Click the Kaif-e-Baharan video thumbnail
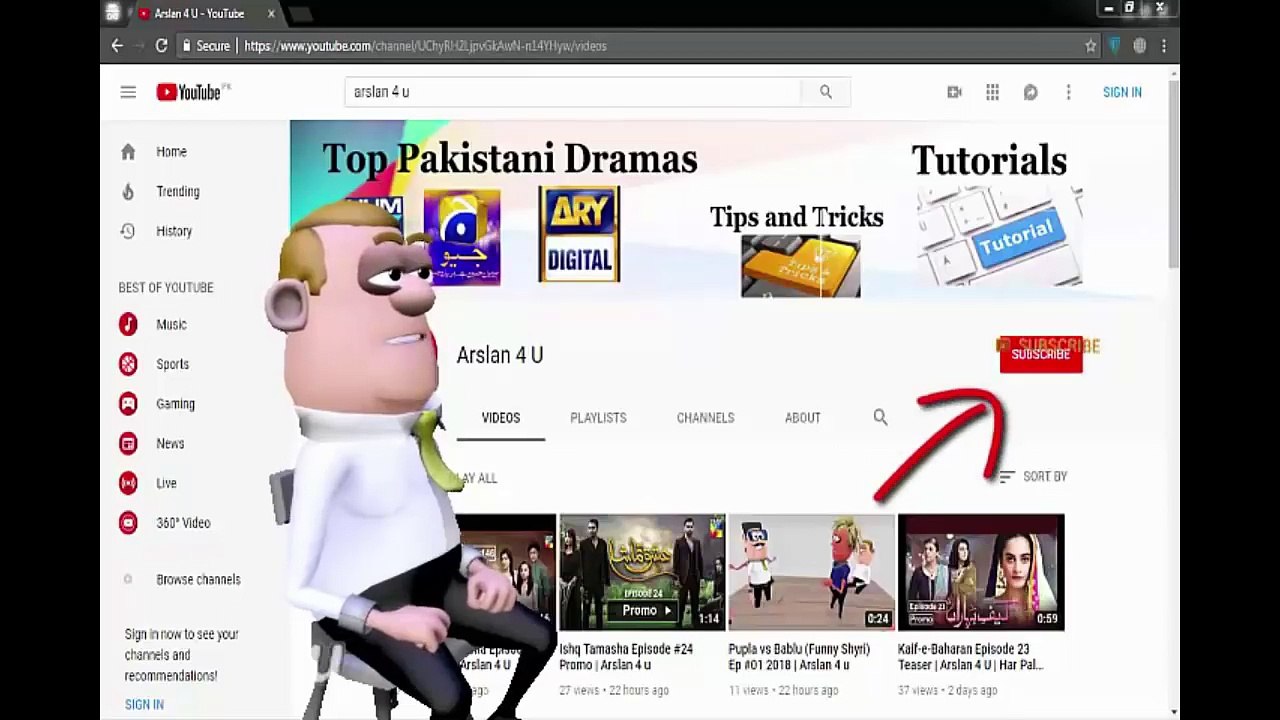Viewport: 1280px width, 720px height. (981, 572)
